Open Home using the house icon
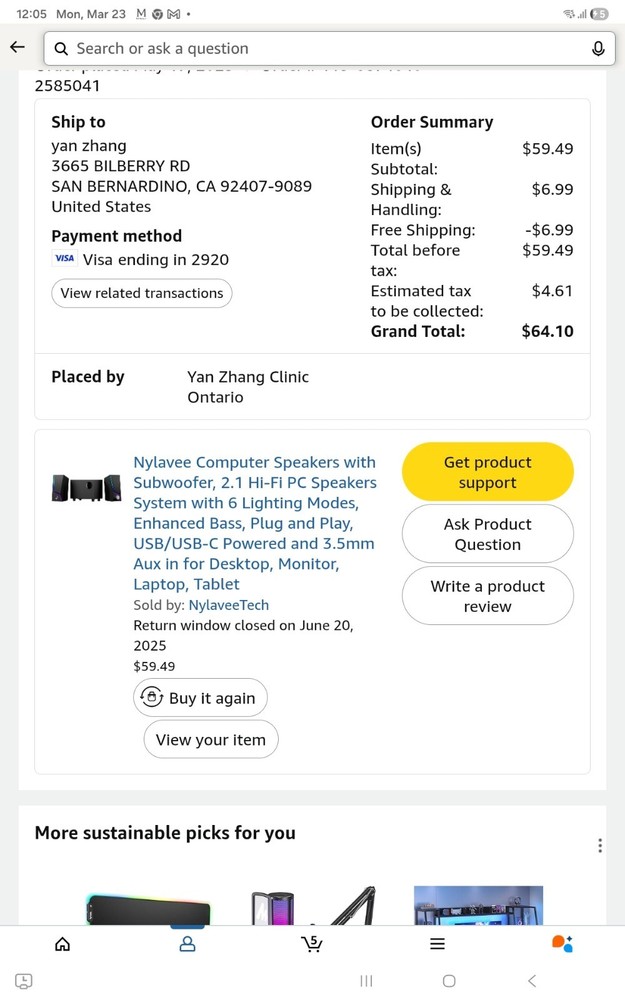 click(62, 943)
